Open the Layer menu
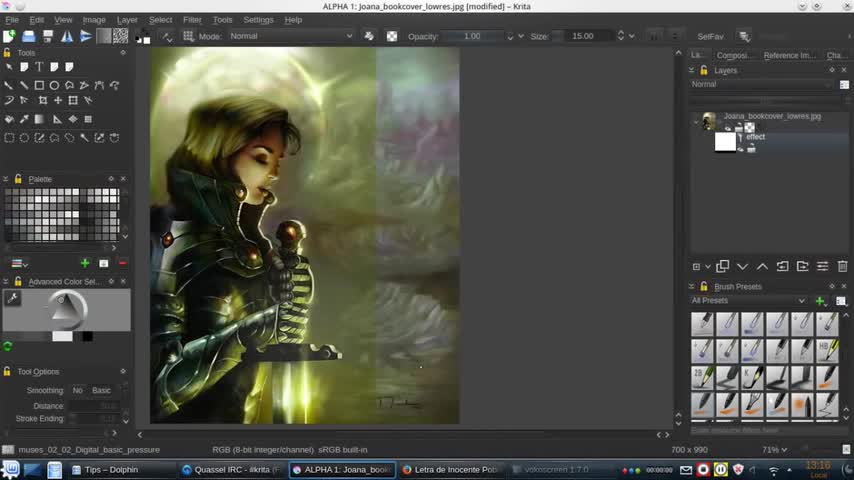The height and width of the screenshot is (480, 854). click(x=127, y=20)
